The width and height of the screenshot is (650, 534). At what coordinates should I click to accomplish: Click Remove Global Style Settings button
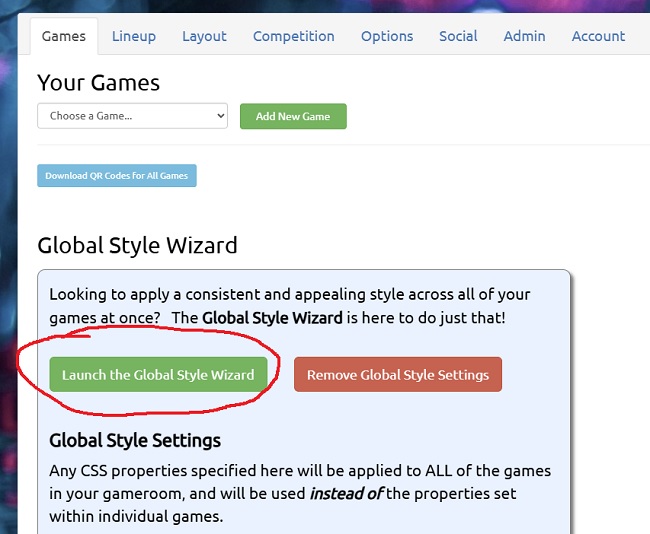pos(398,374)
